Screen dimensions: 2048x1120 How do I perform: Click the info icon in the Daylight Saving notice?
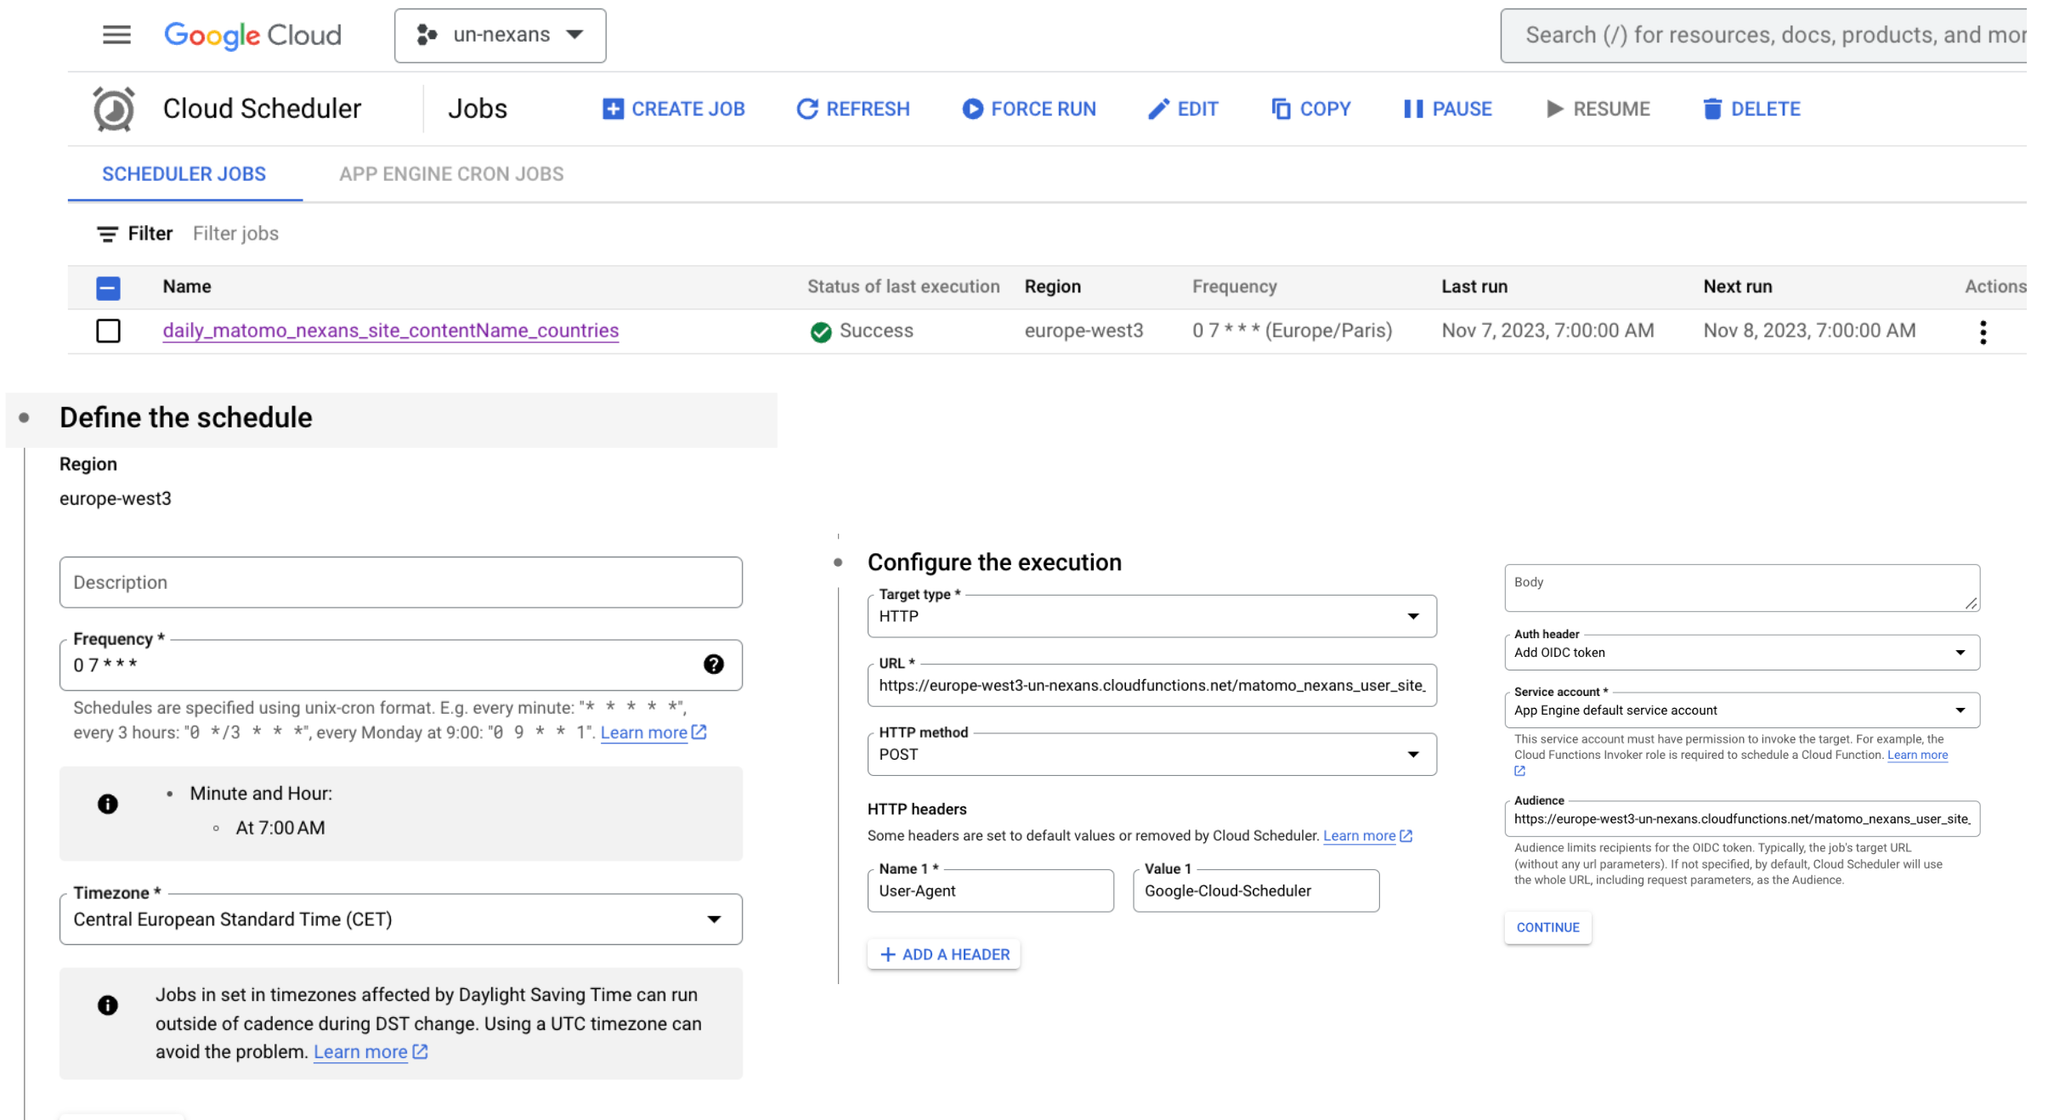[108, 1005]
